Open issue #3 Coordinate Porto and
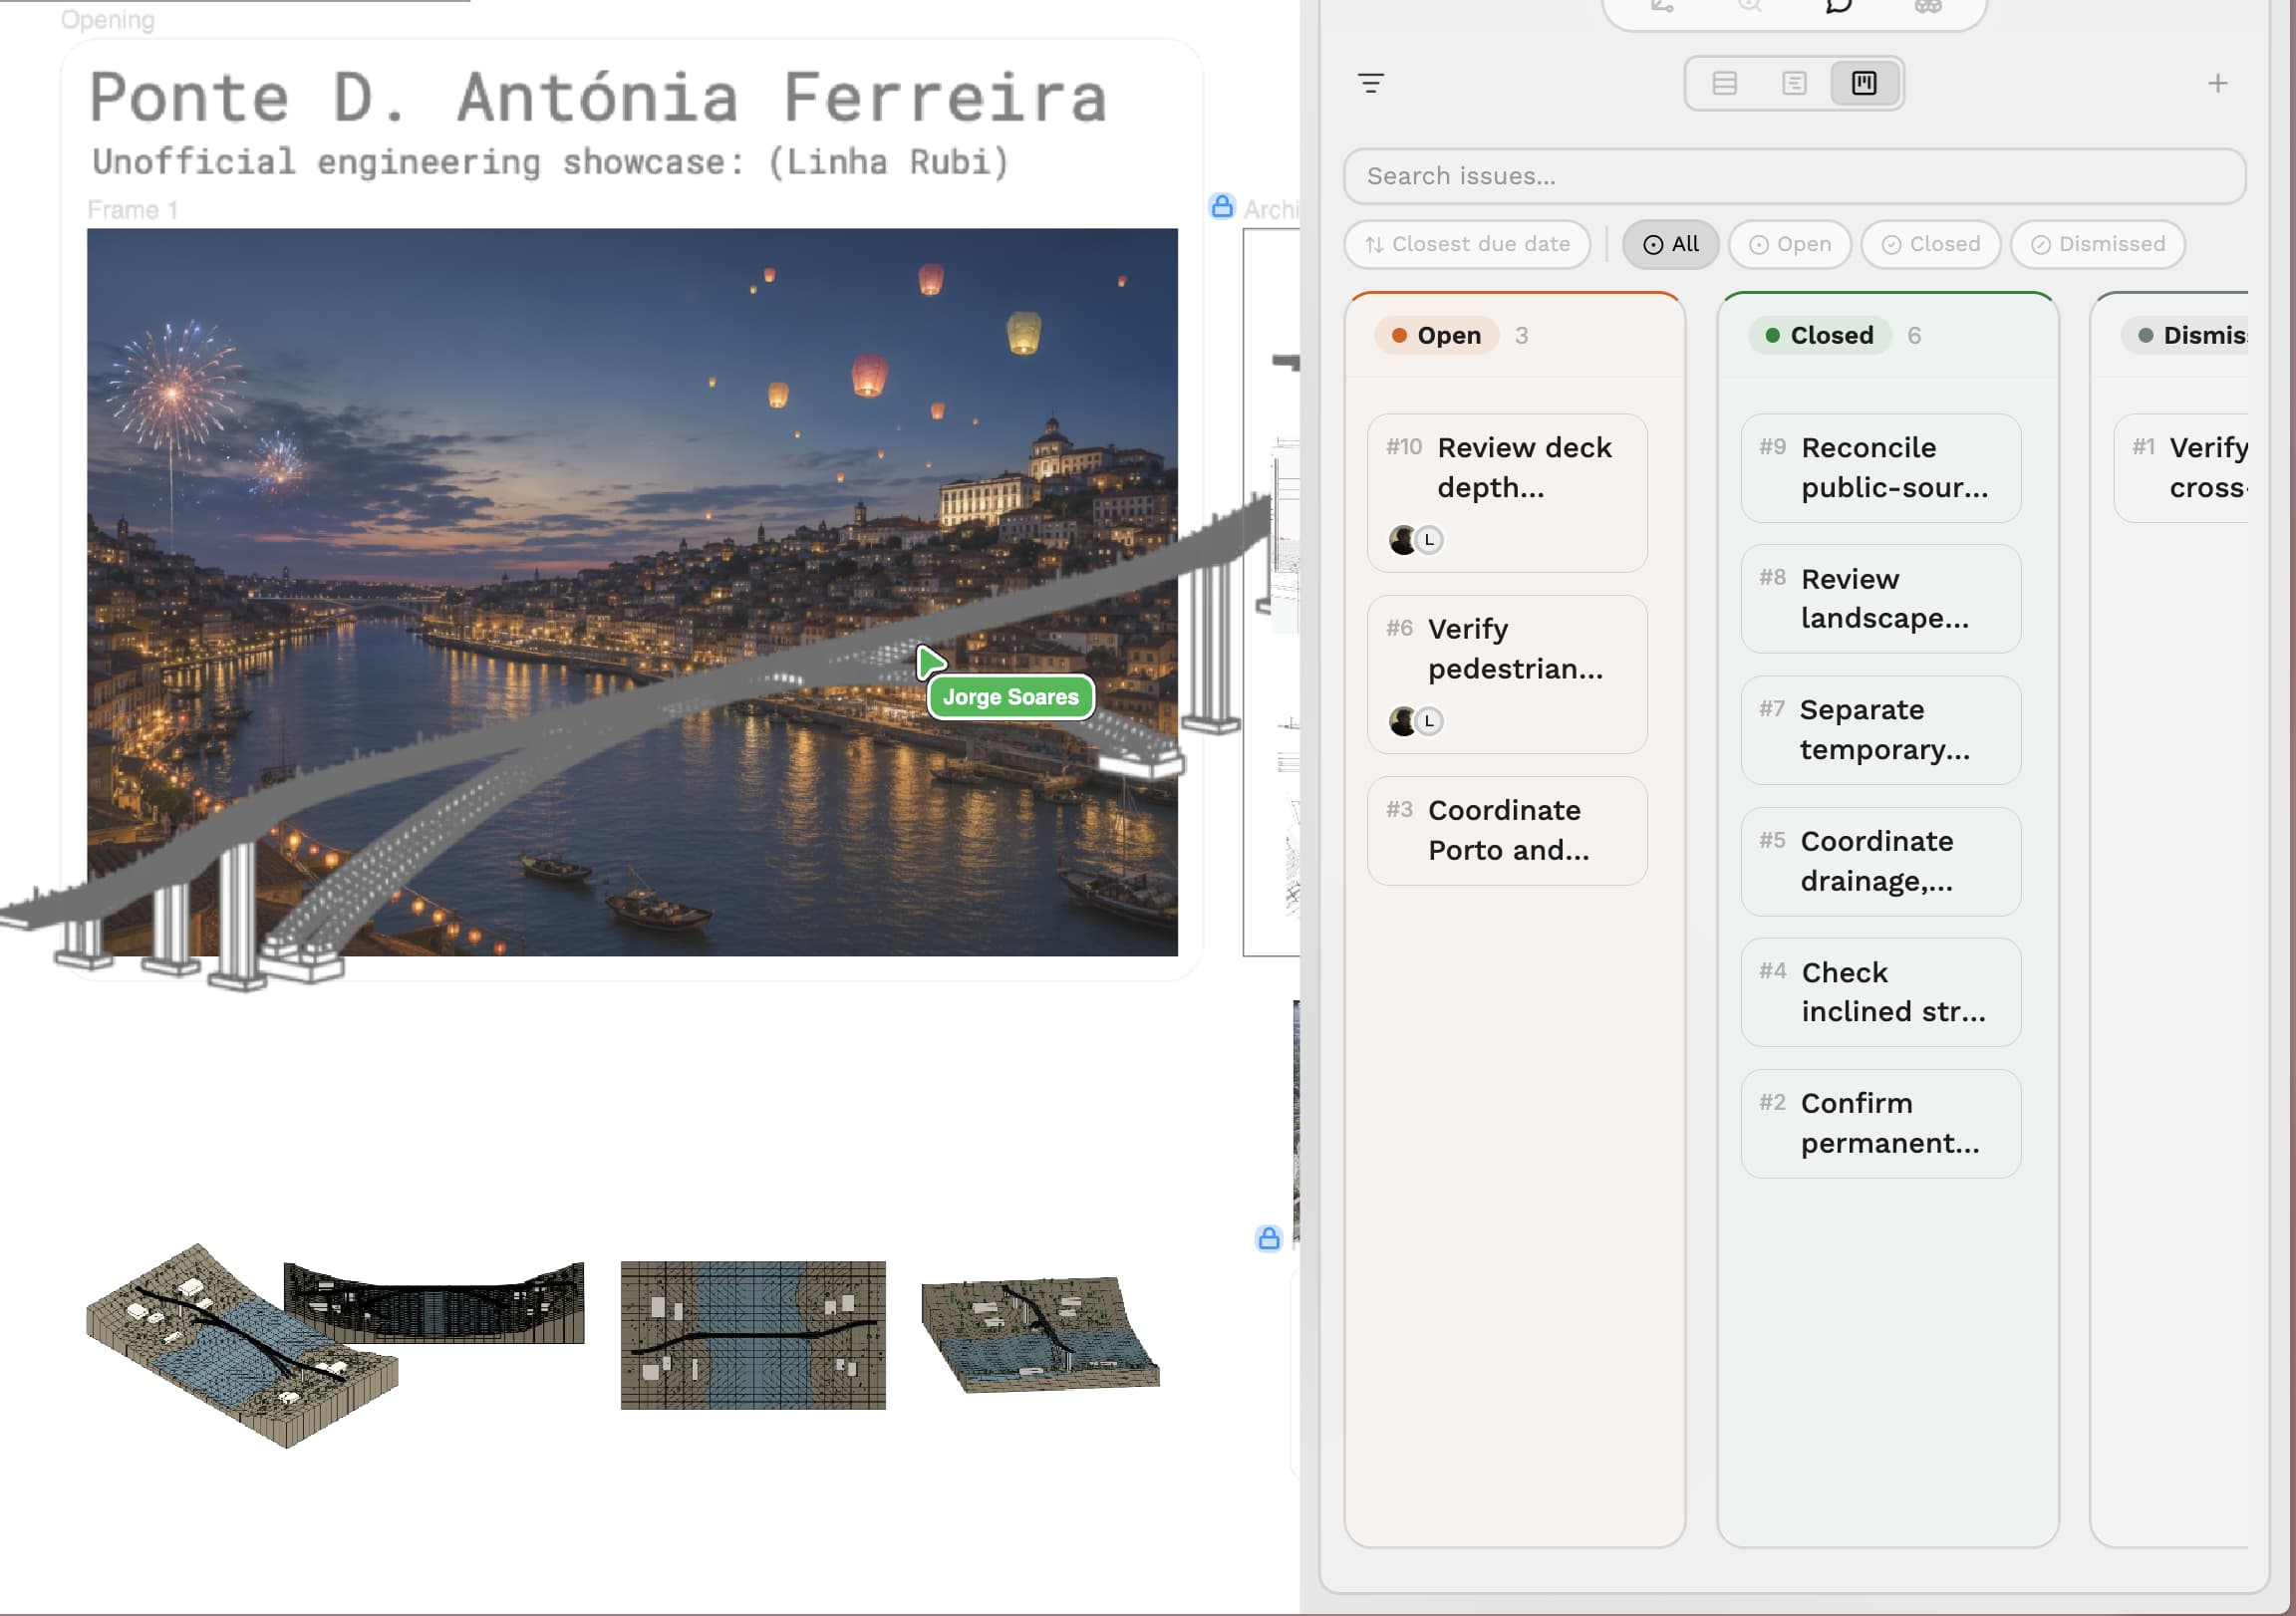 1507,831
